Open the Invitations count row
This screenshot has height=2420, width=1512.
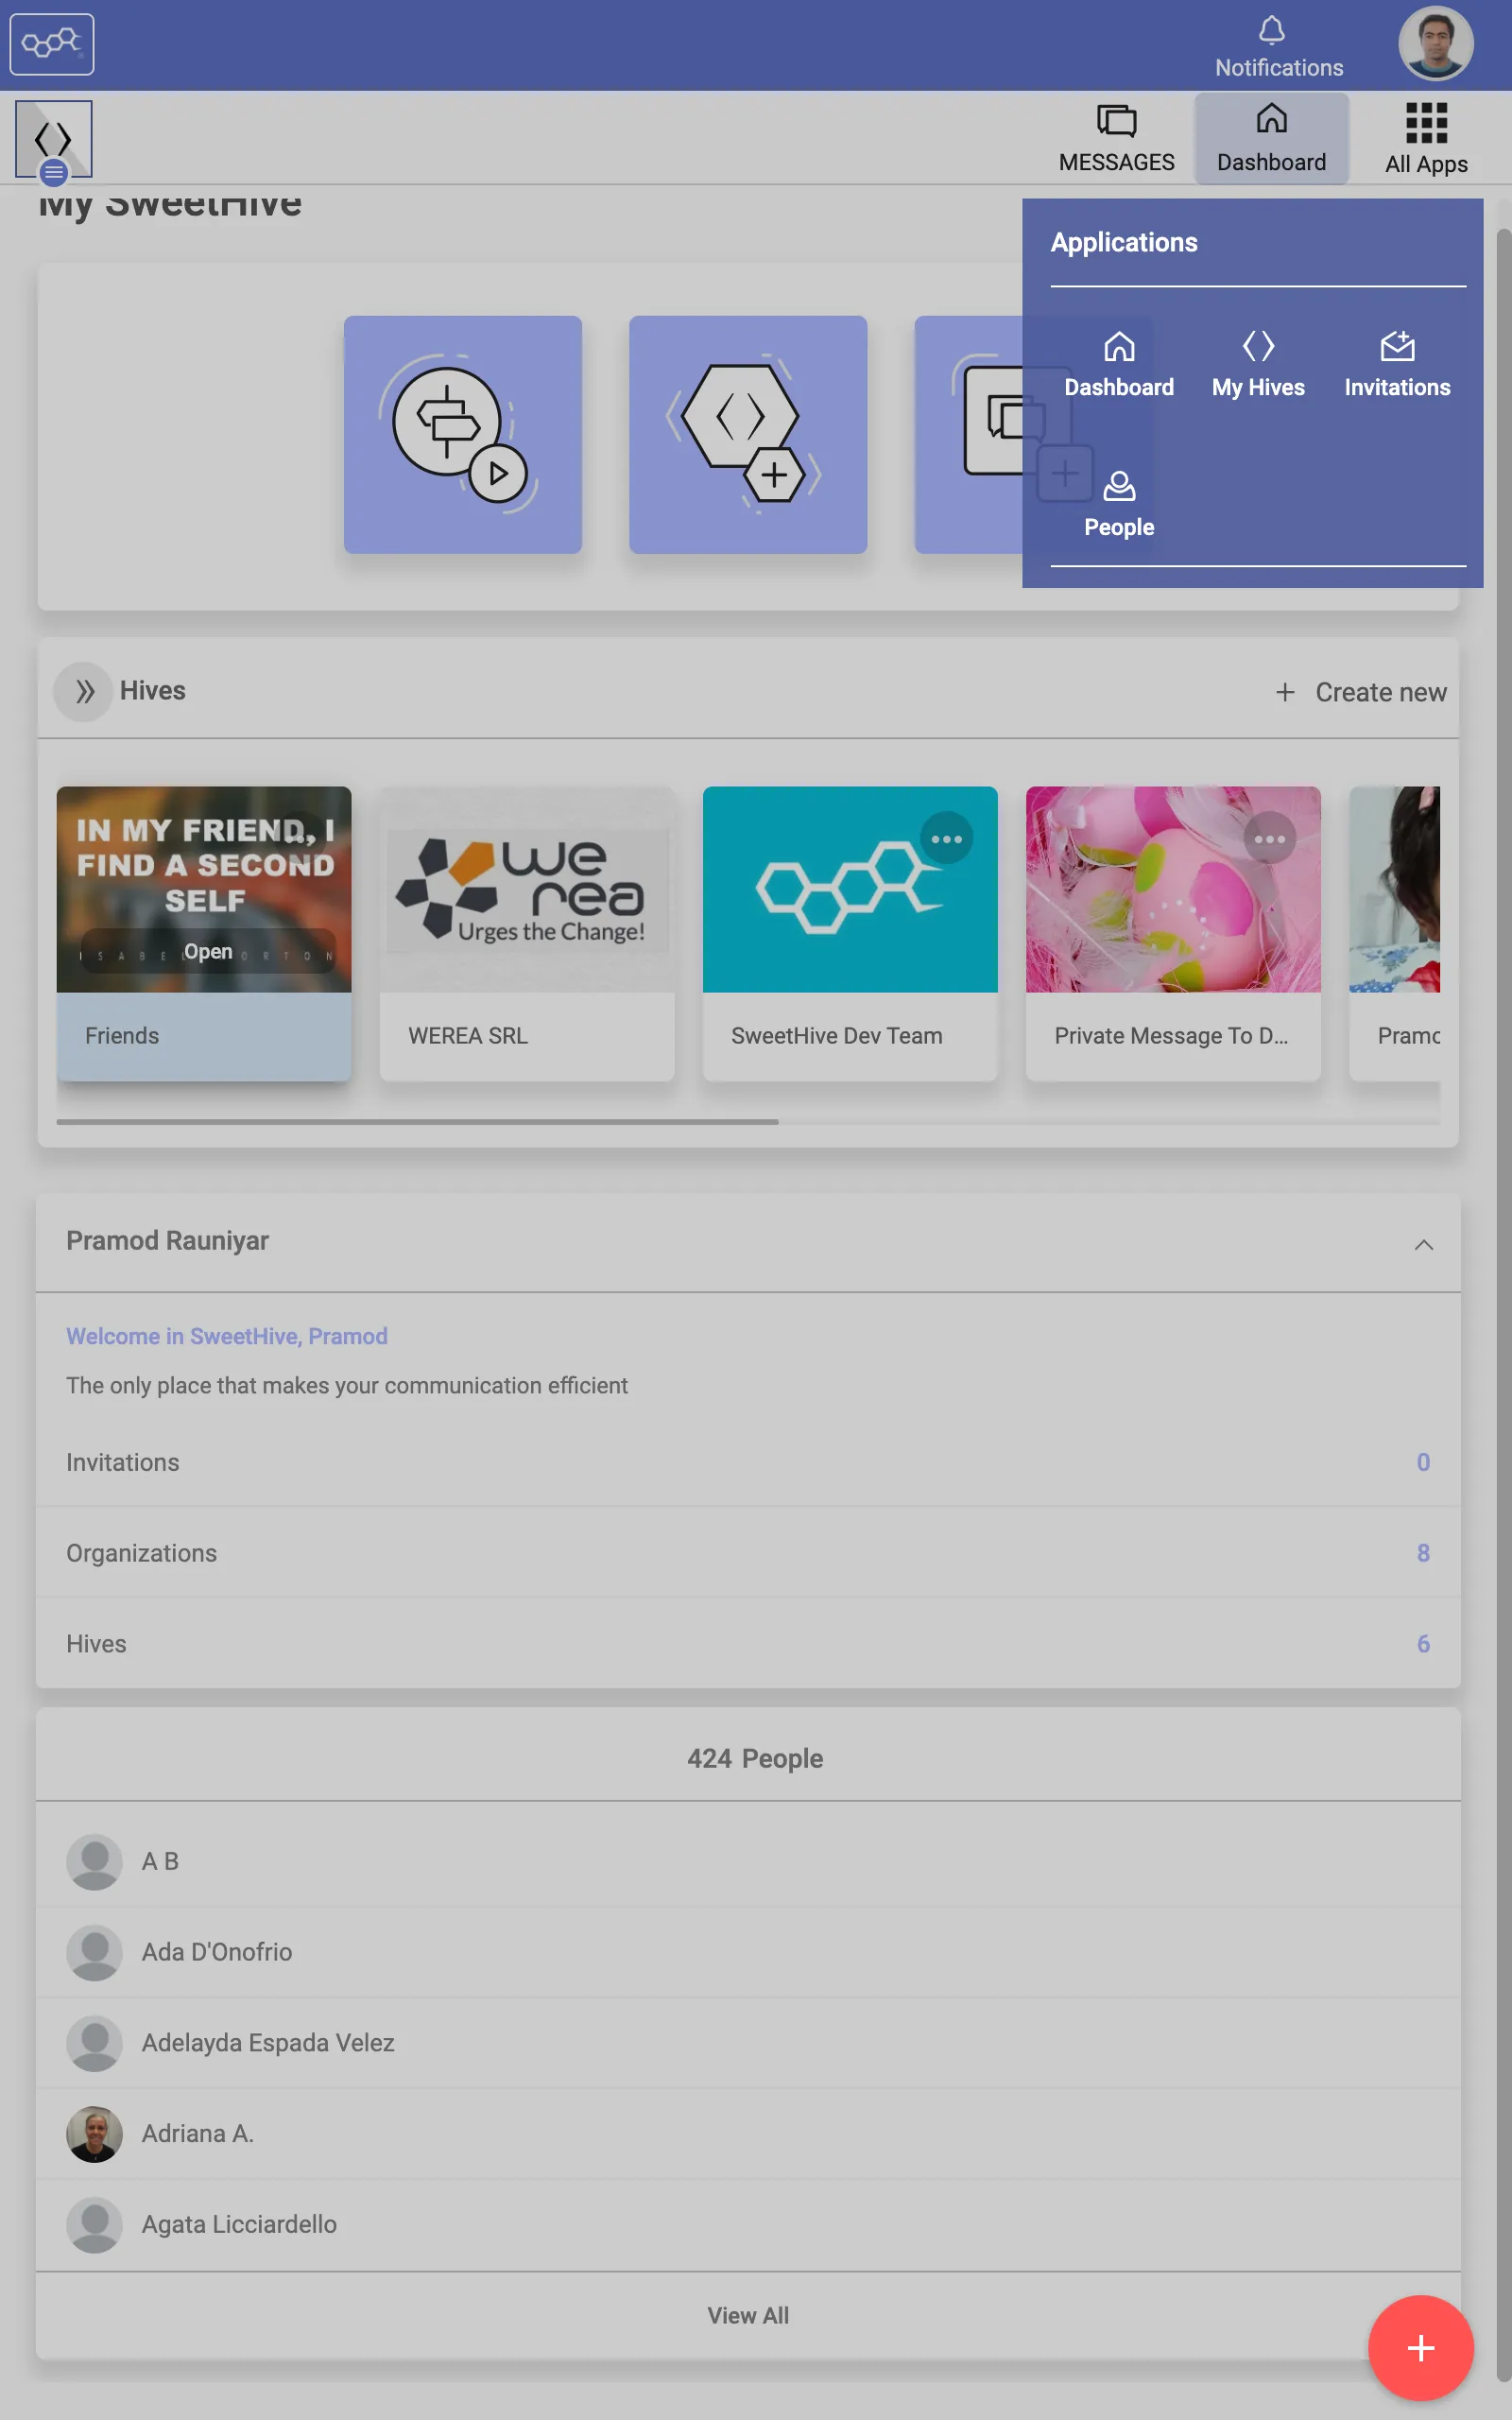pyautogui.click(x=748, y=1462)
